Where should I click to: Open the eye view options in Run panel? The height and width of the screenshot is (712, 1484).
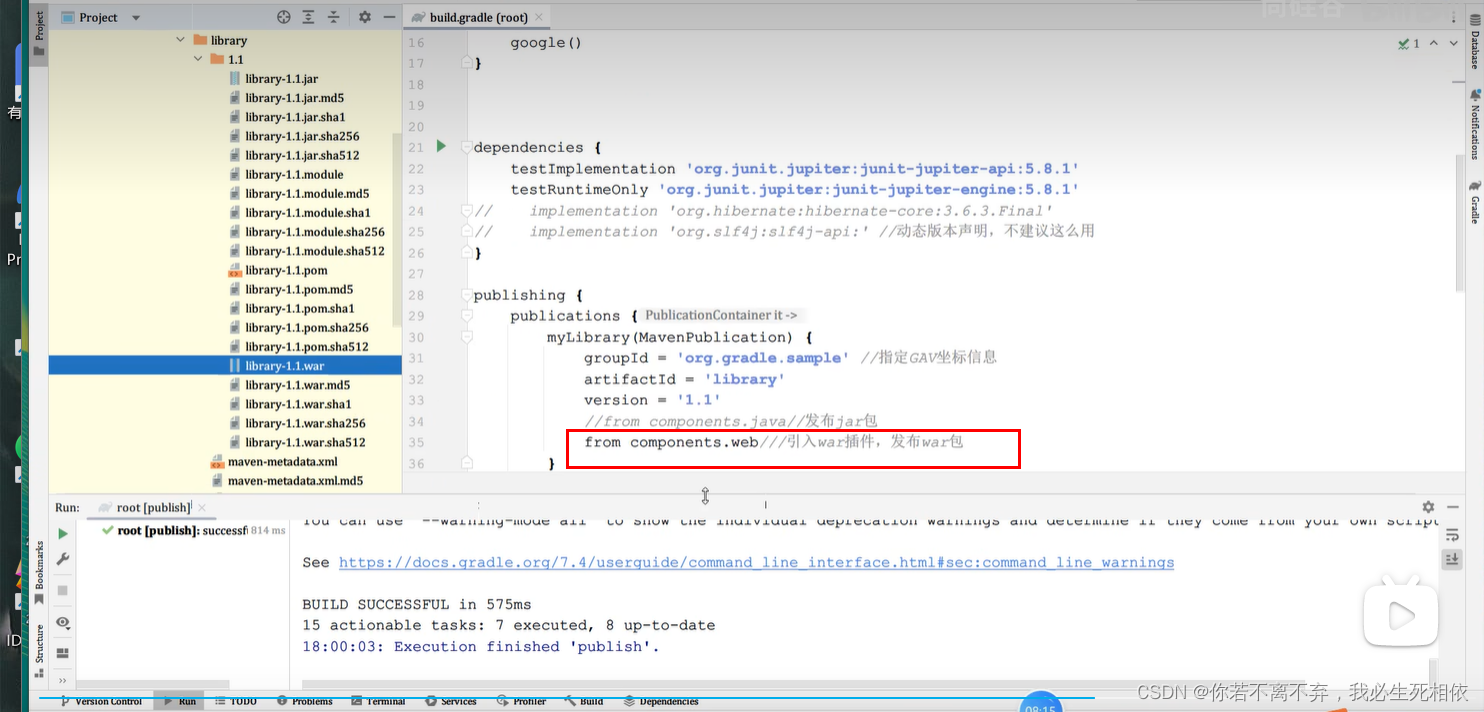[62, 622]
